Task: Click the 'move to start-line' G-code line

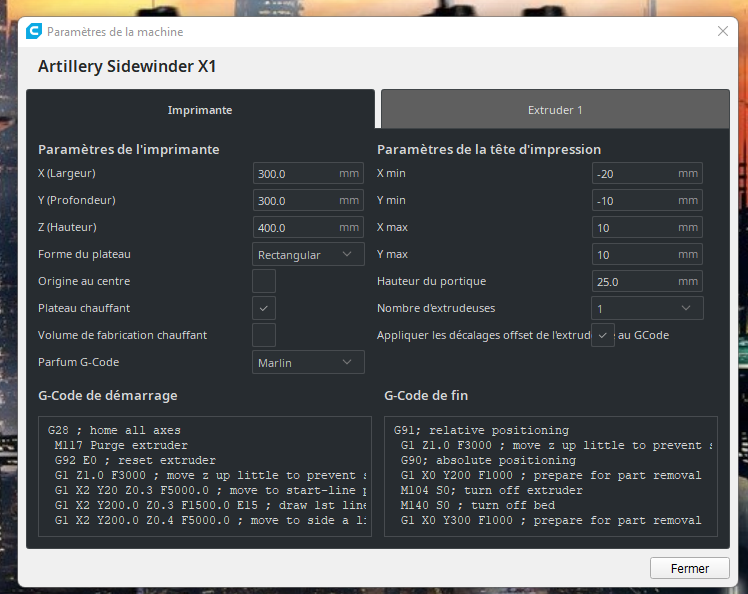Action: [210, 490]
